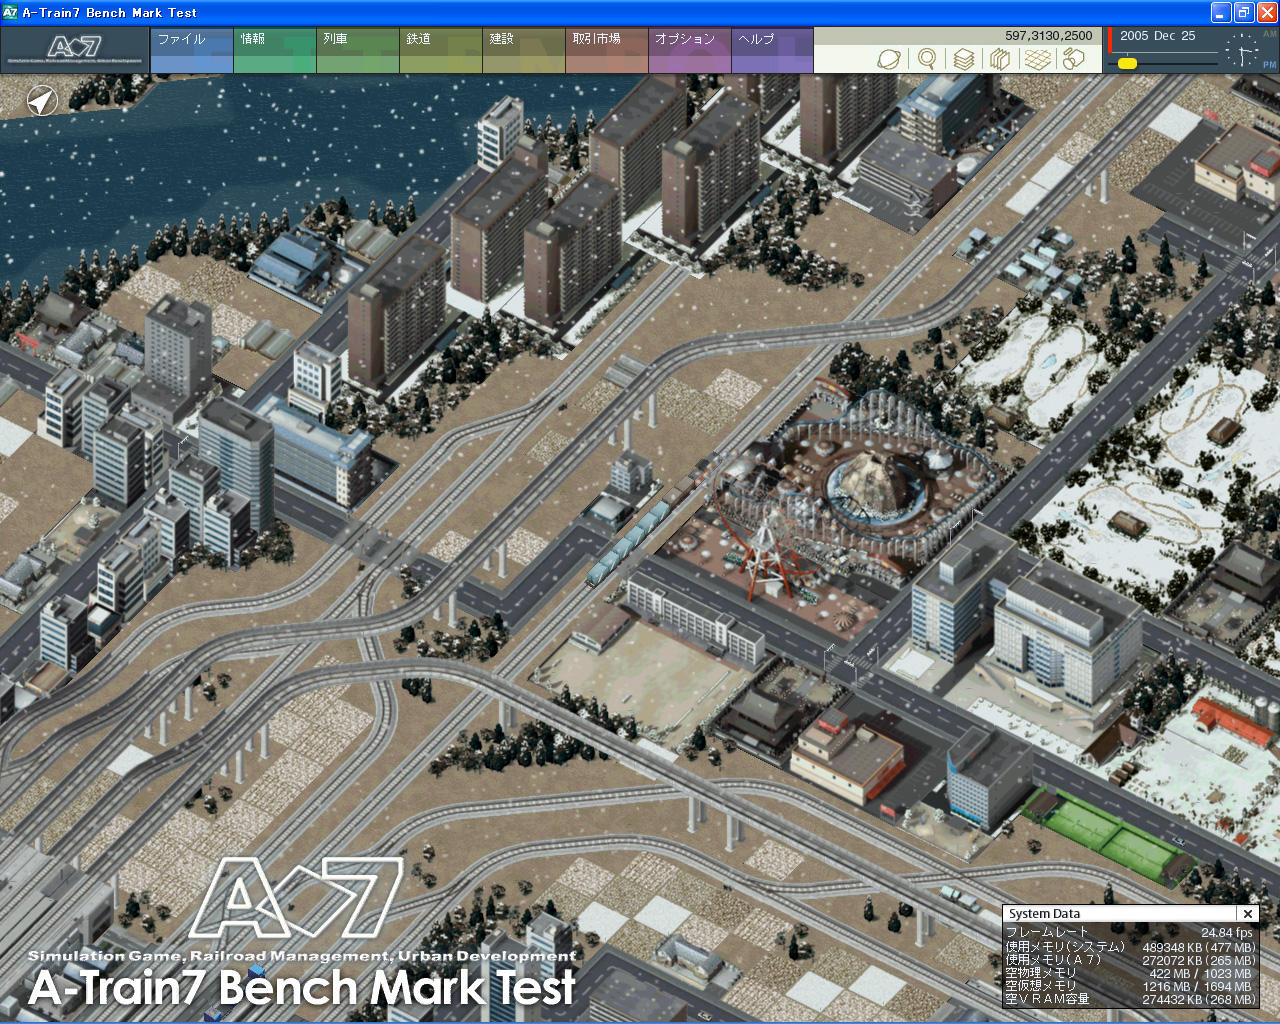Click the volcano dome in the amusement park
Viewport: 1280px width, 1024px height.
tap(877, 482)
